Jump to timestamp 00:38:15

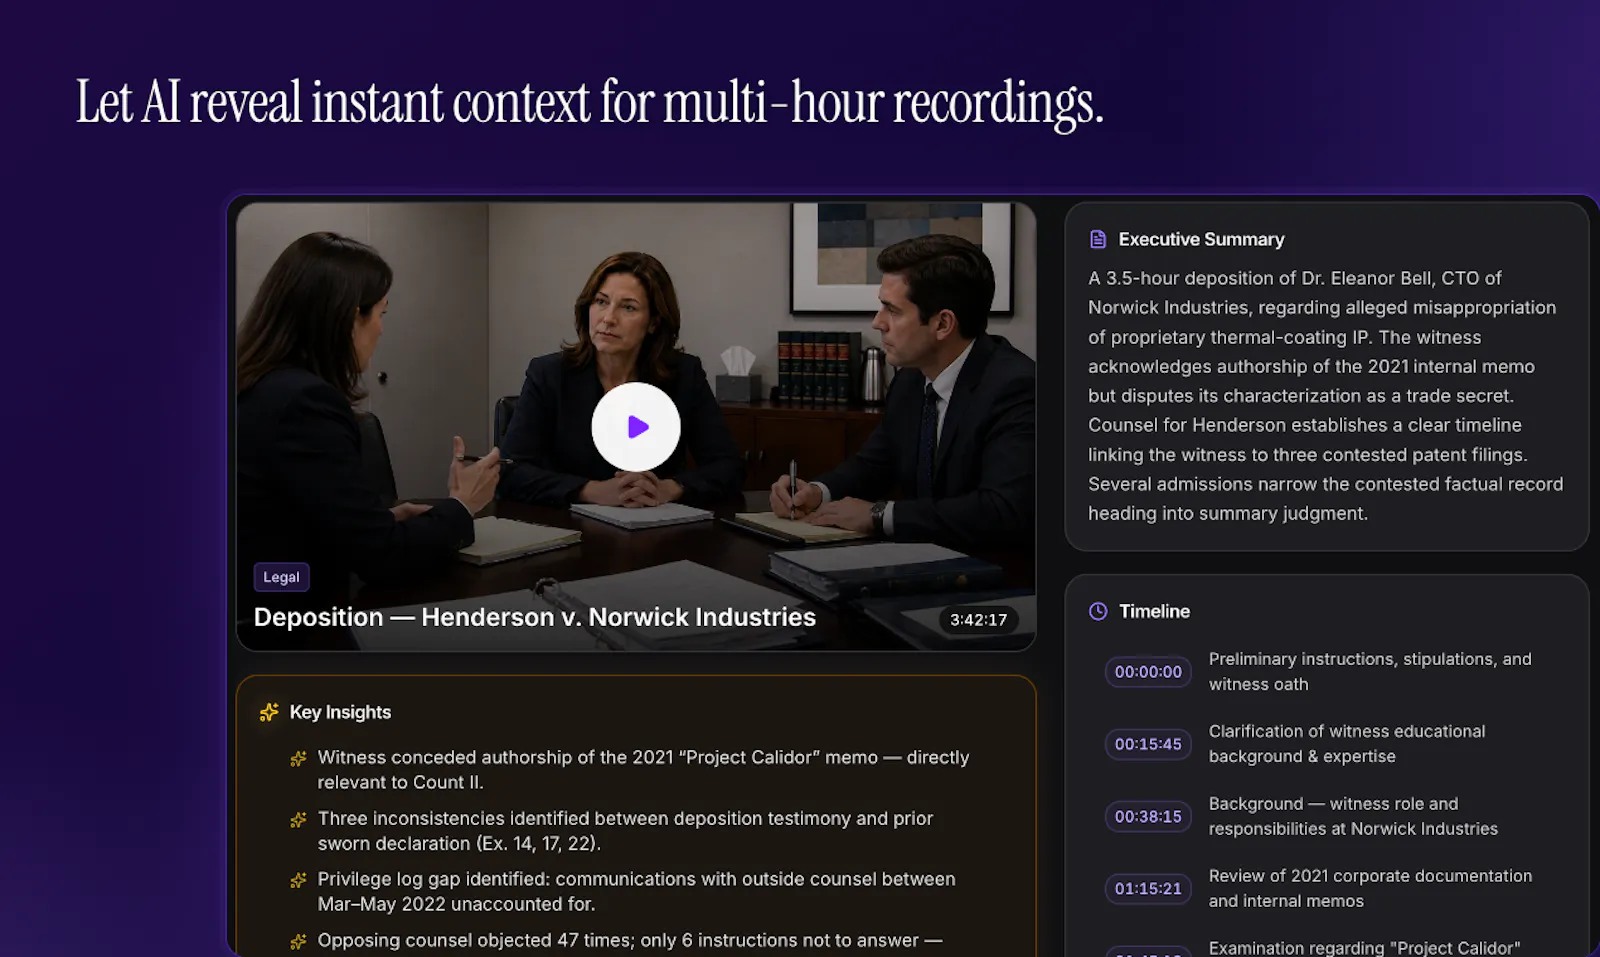[x=1148, y=816]
